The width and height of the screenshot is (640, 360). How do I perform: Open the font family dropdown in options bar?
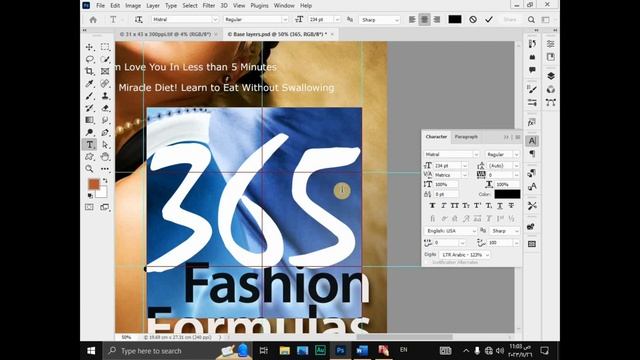tap(215, 20)
